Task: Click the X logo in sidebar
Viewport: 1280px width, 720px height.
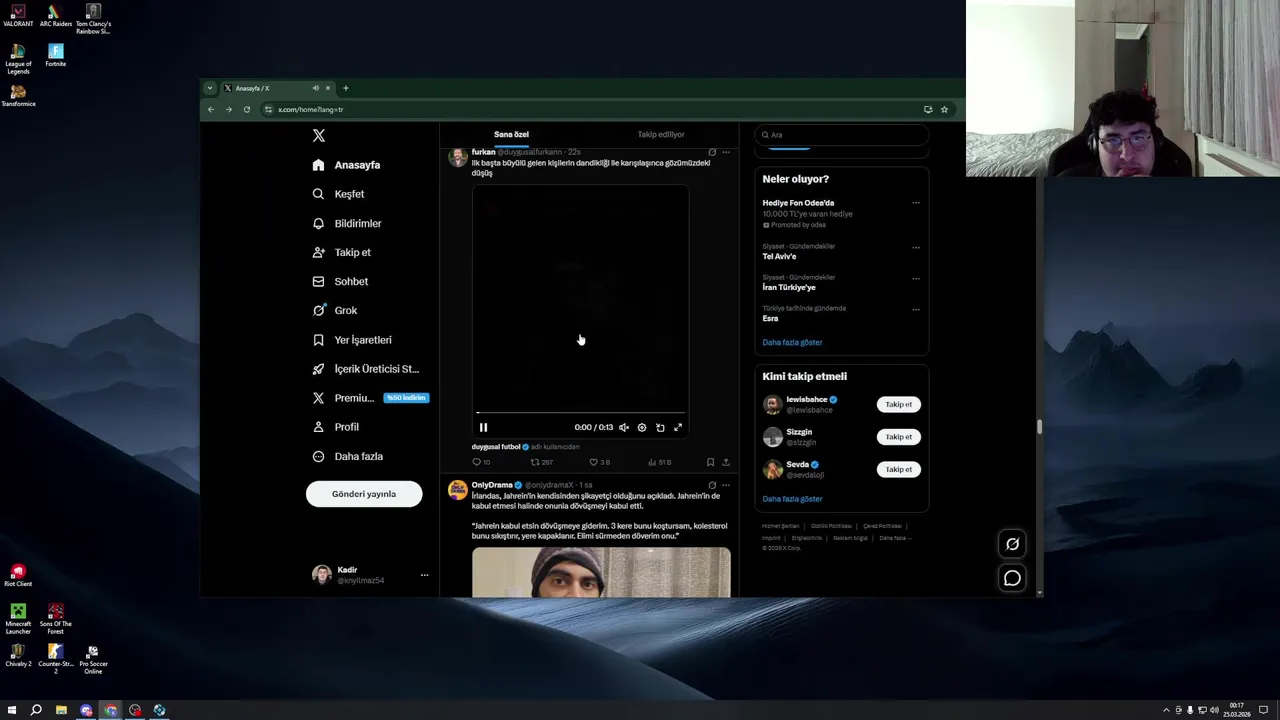Action: coord(318,135)
